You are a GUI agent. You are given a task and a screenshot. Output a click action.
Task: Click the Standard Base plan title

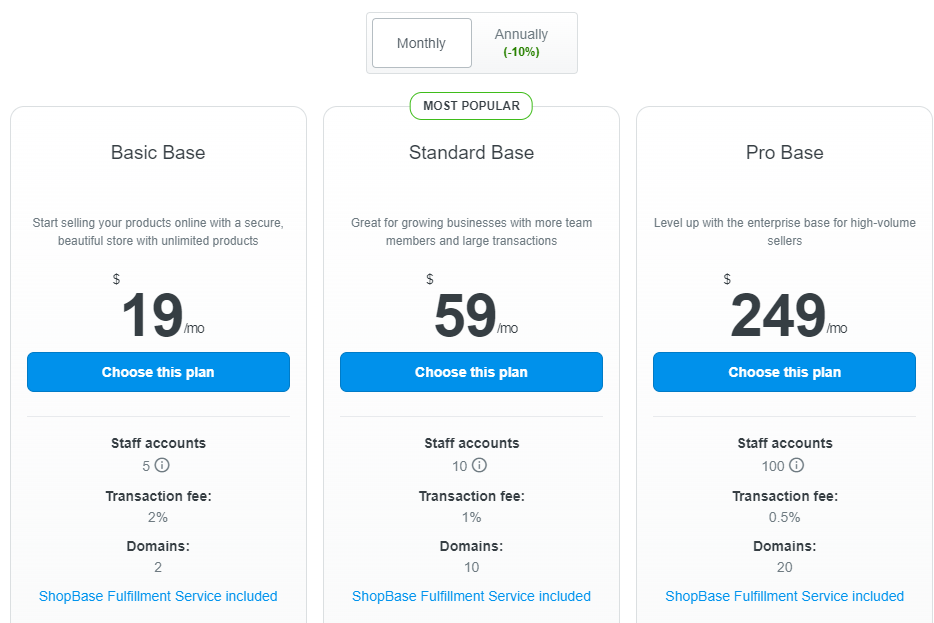coord(471,152)
